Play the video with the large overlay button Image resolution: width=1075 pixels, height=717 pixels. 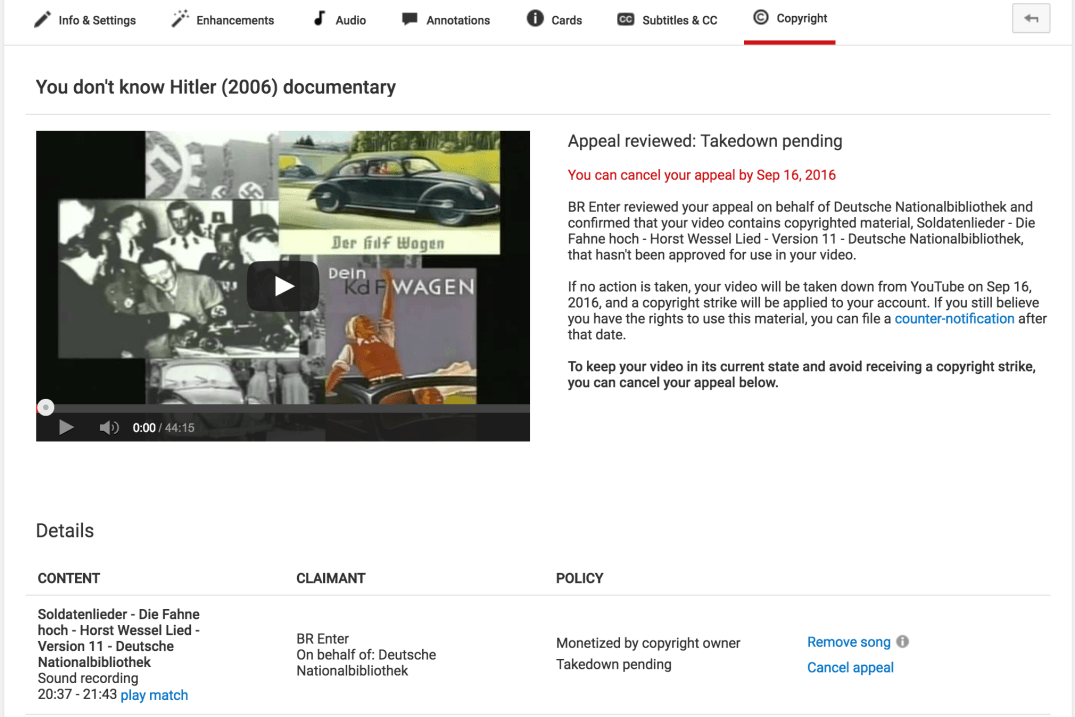(x=283, y=285)
